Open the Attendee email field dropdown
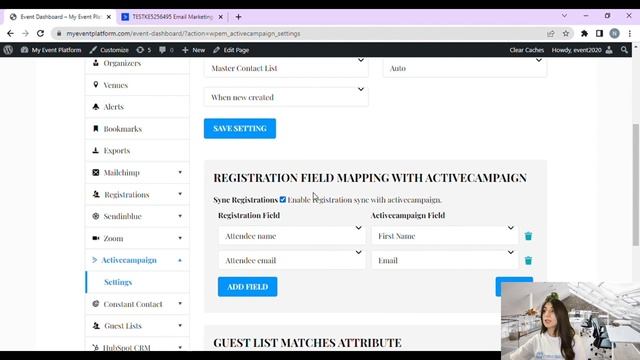The height and width of the screenshot is (360, 640). 291,260
